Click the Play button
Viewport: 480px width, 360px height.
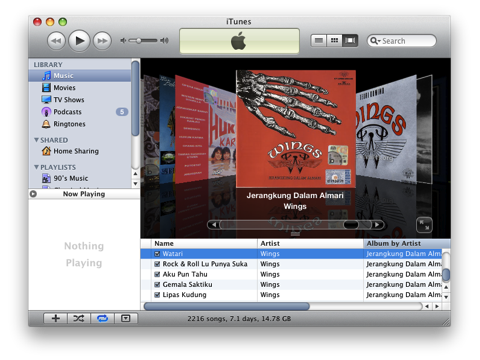point(79,41)
